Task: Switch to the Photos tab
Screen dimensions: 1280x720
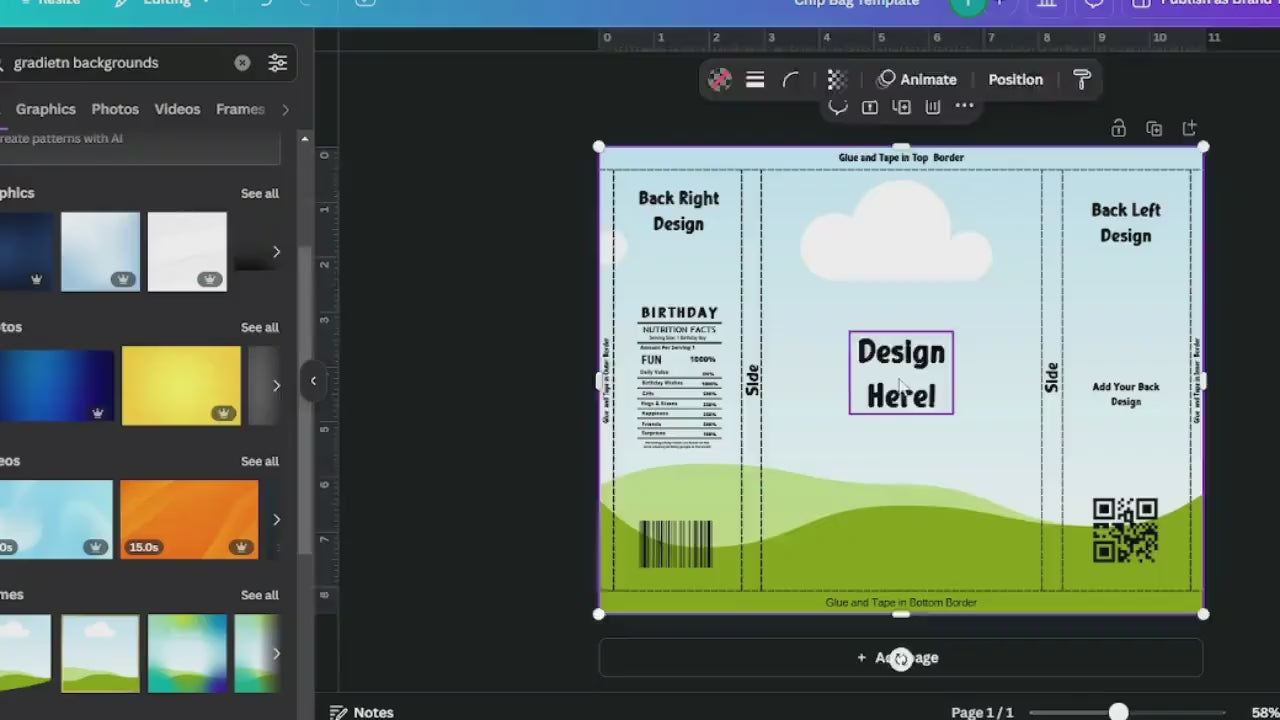Action: coord(115,109)
